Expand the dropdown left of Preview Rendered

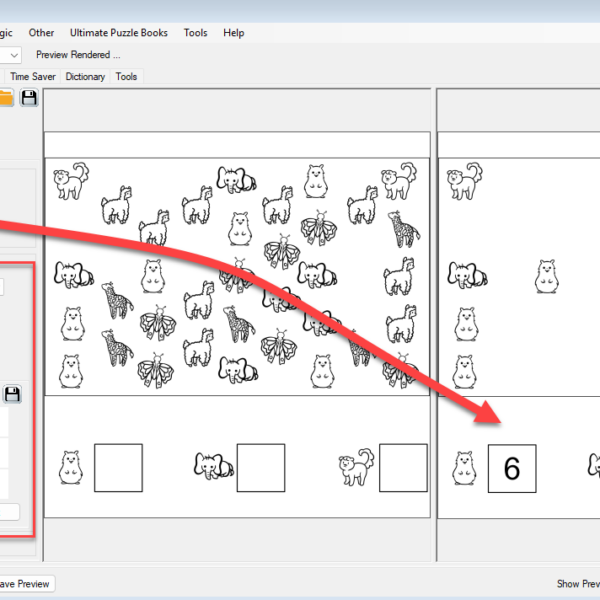click(11, 55)
